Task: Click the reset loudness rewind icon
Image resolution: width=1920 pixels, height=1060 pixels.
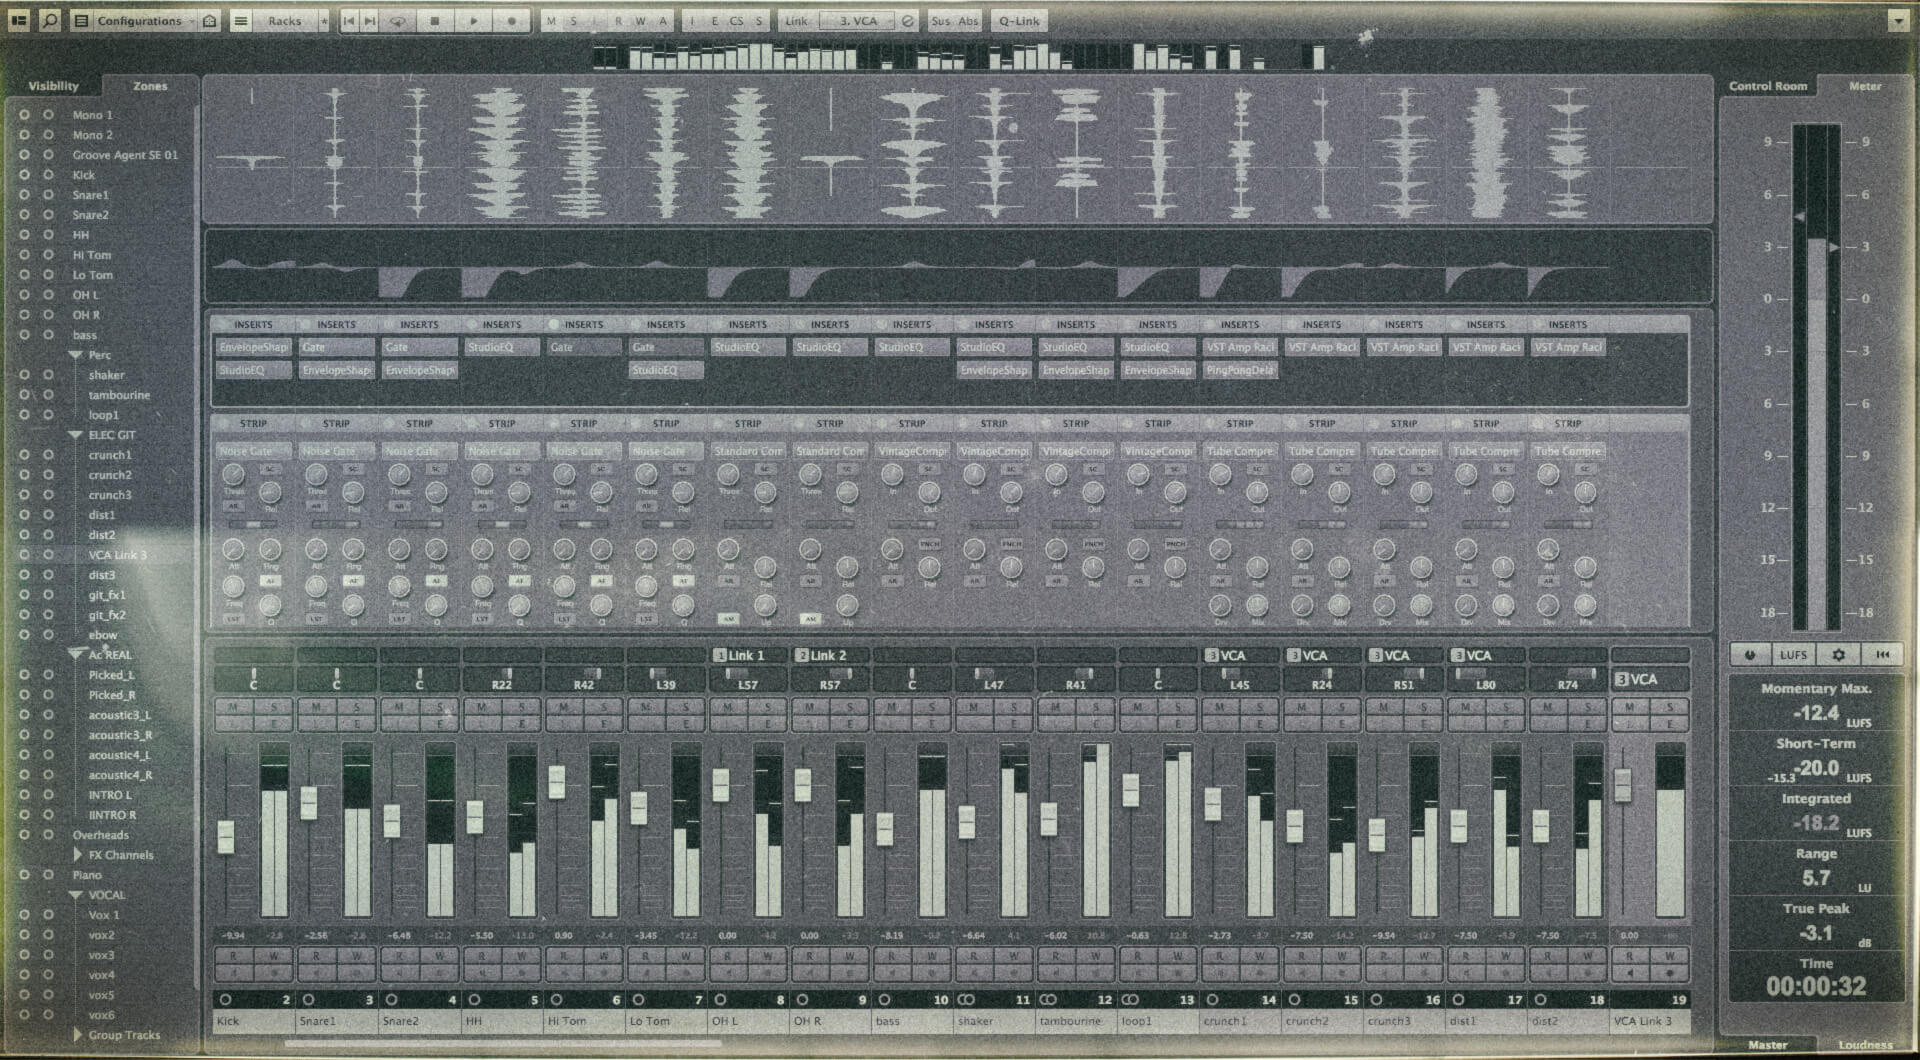Action: [1883, 654]
